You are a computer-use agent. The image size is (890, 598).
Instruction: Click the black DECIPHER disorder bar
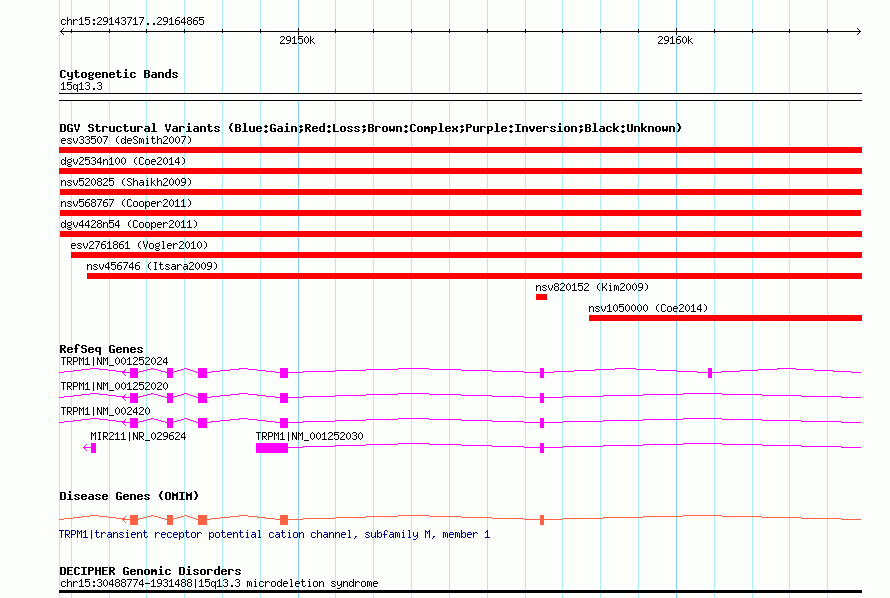pos(460,592)
